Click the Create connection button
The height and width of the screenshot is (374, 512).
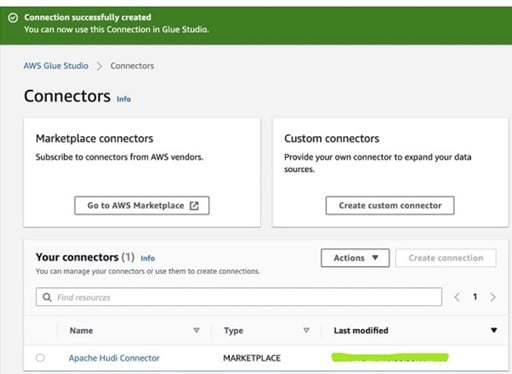[446, 258]
